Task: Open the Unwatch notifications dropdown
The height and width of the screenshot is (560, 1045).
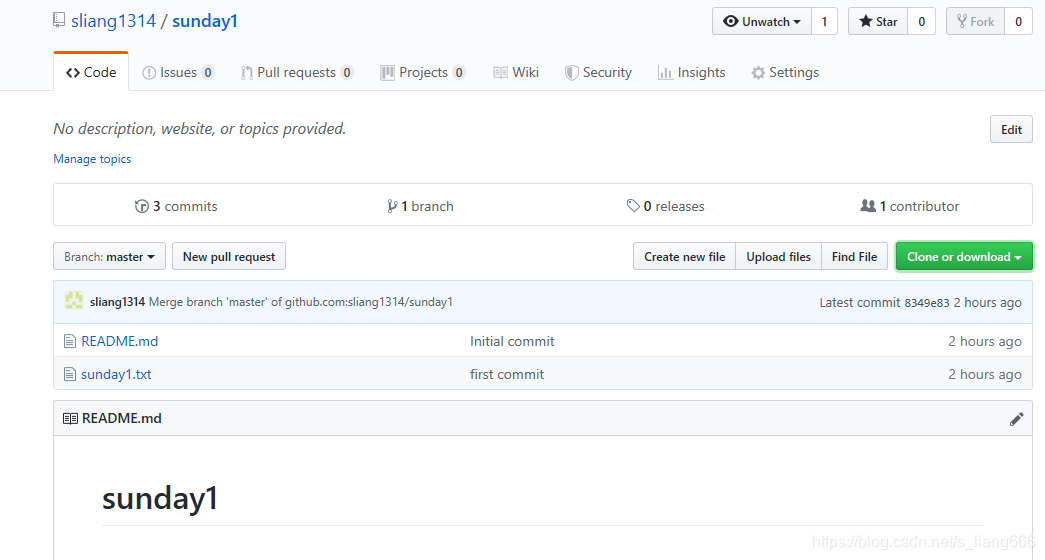Action: point(762,21)
